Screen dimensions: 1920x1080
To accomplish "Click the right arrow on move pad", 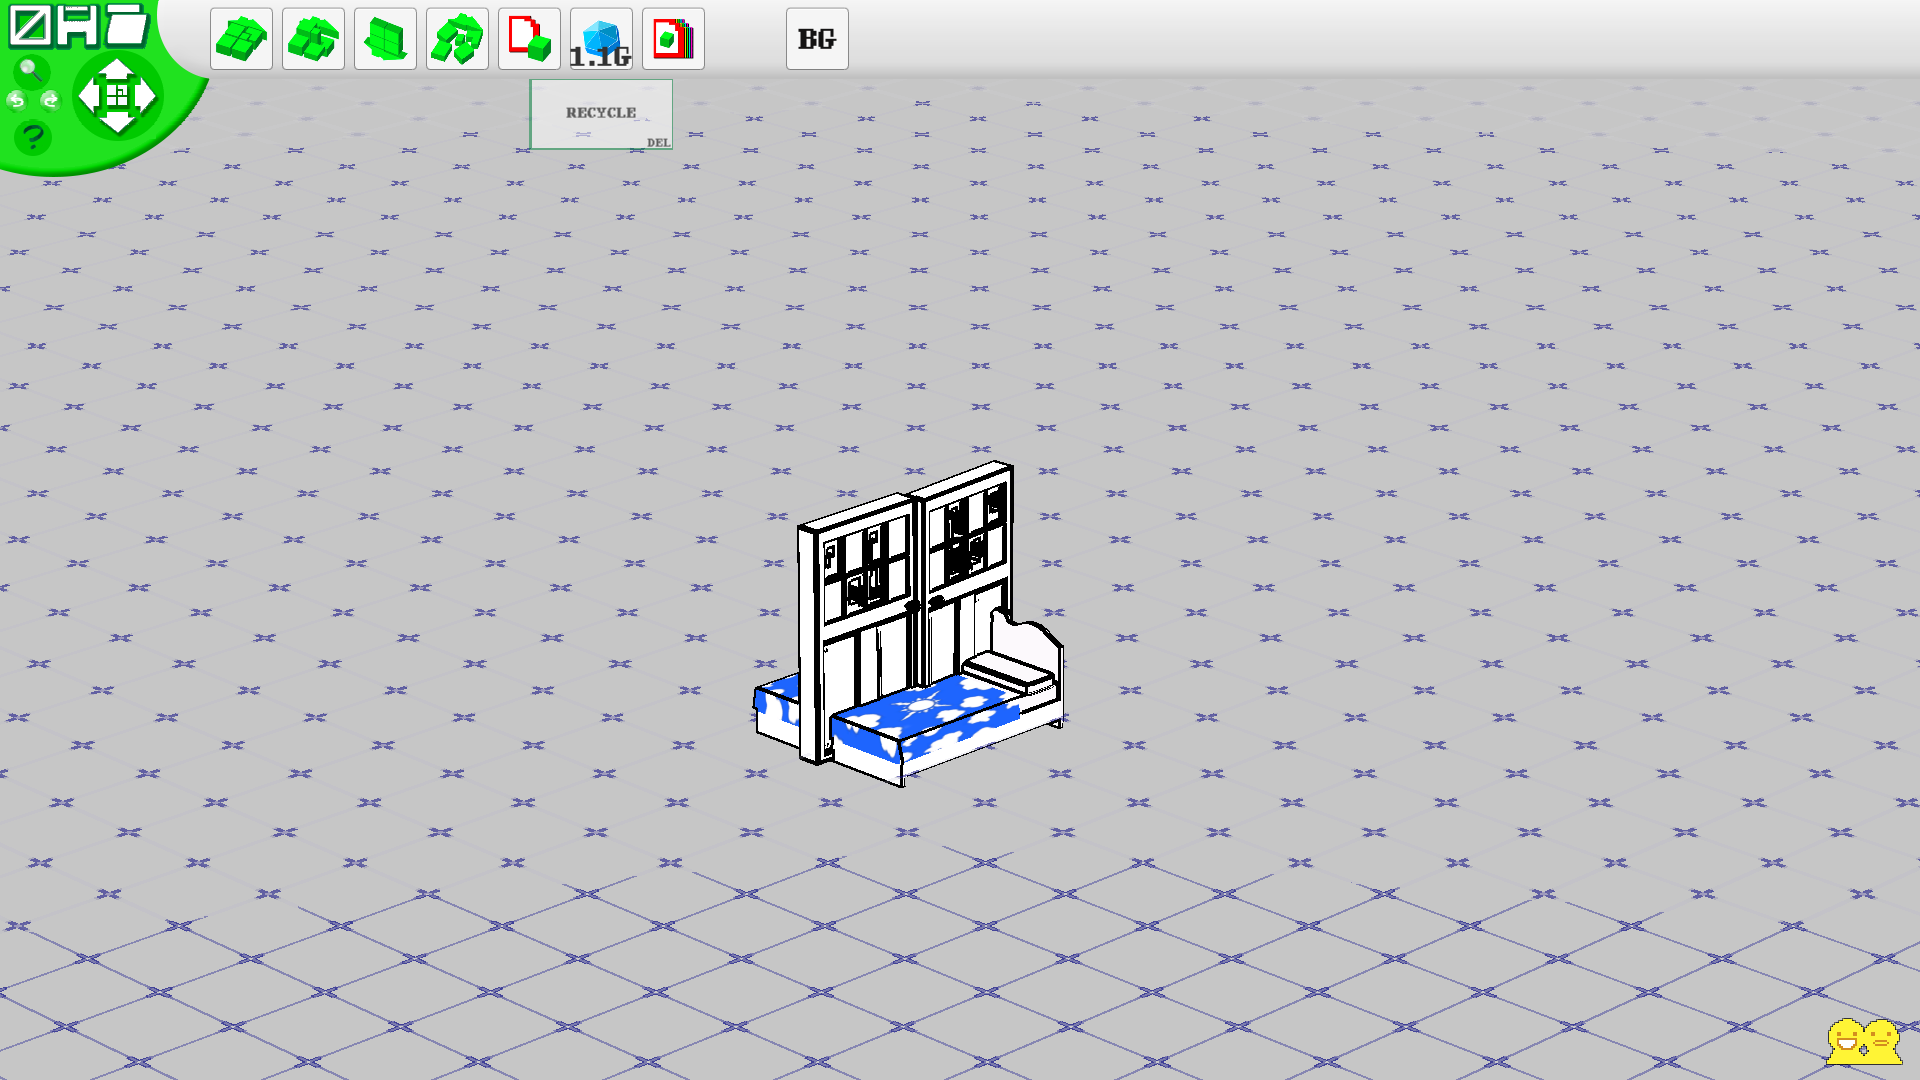I will coord(146,96).
